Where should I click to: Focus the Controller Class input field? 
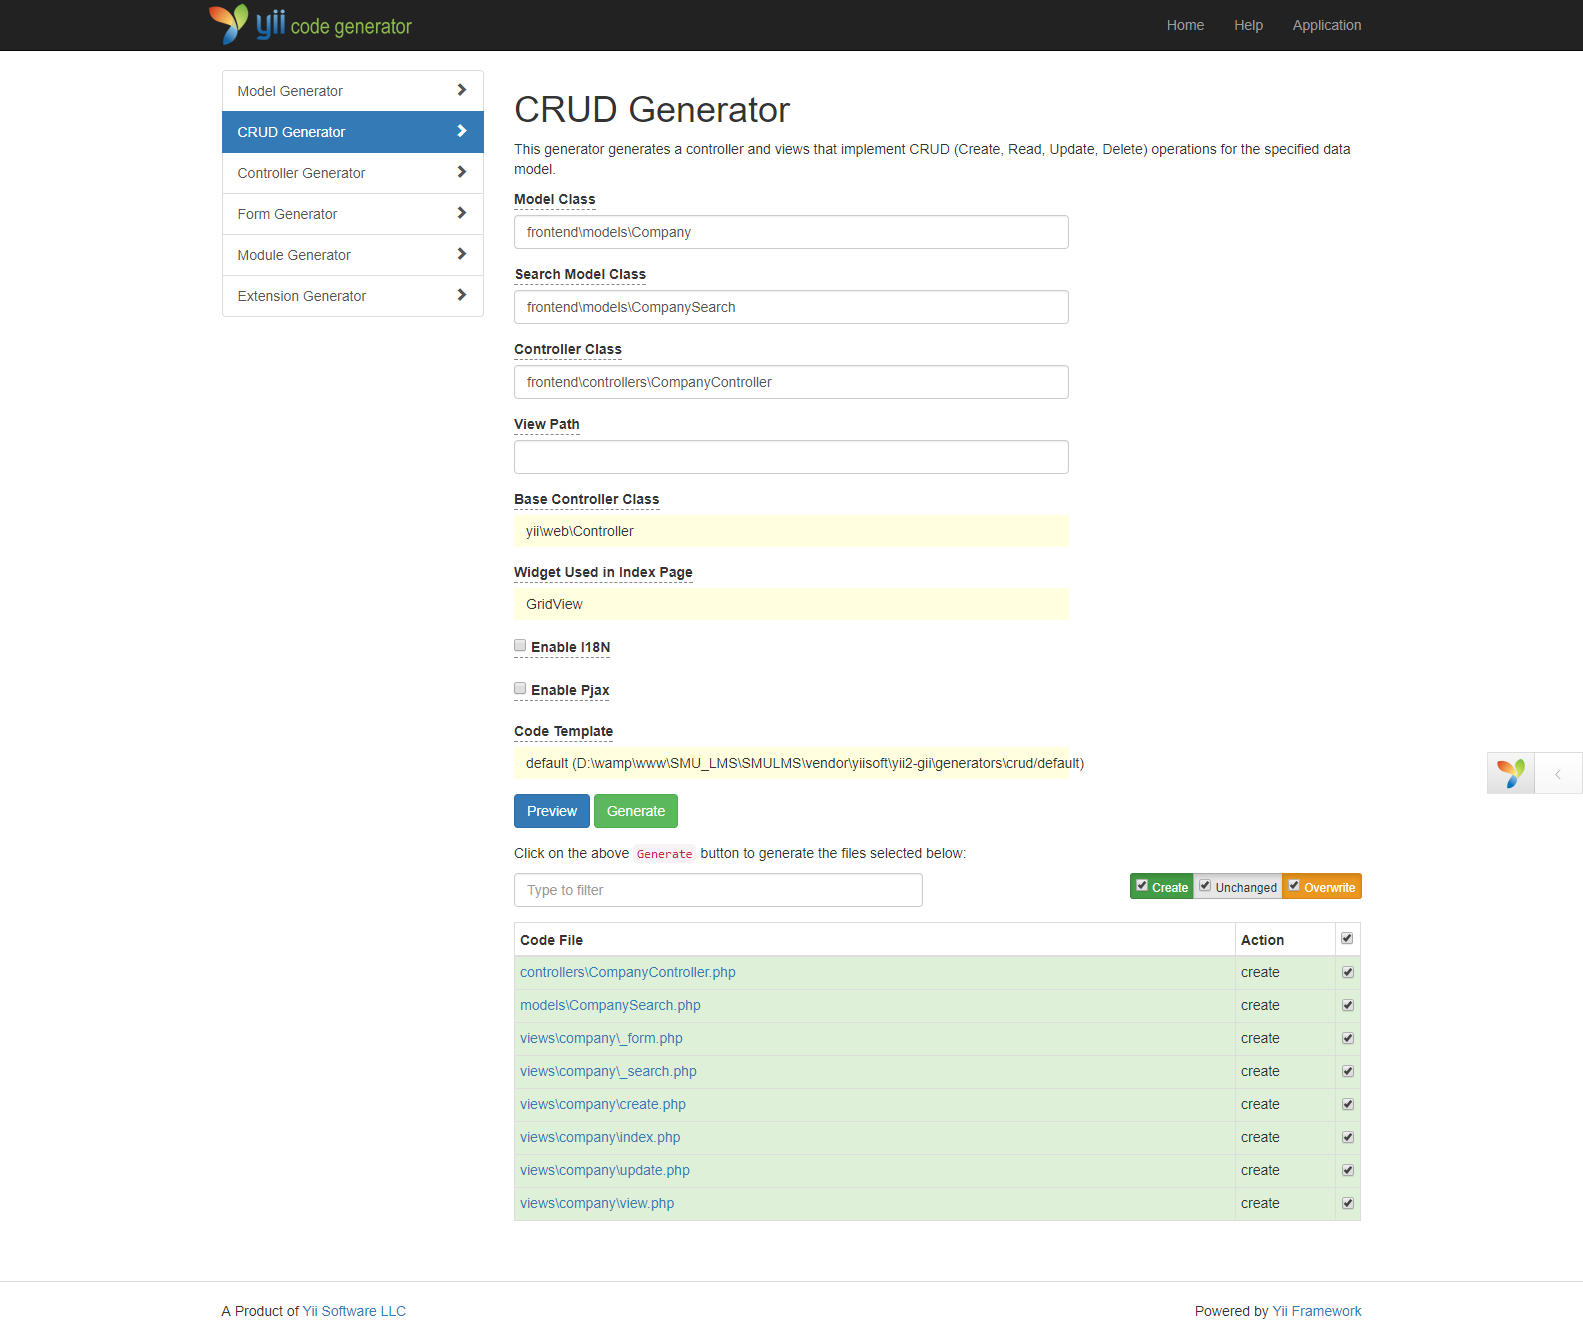tap(791, 382)
